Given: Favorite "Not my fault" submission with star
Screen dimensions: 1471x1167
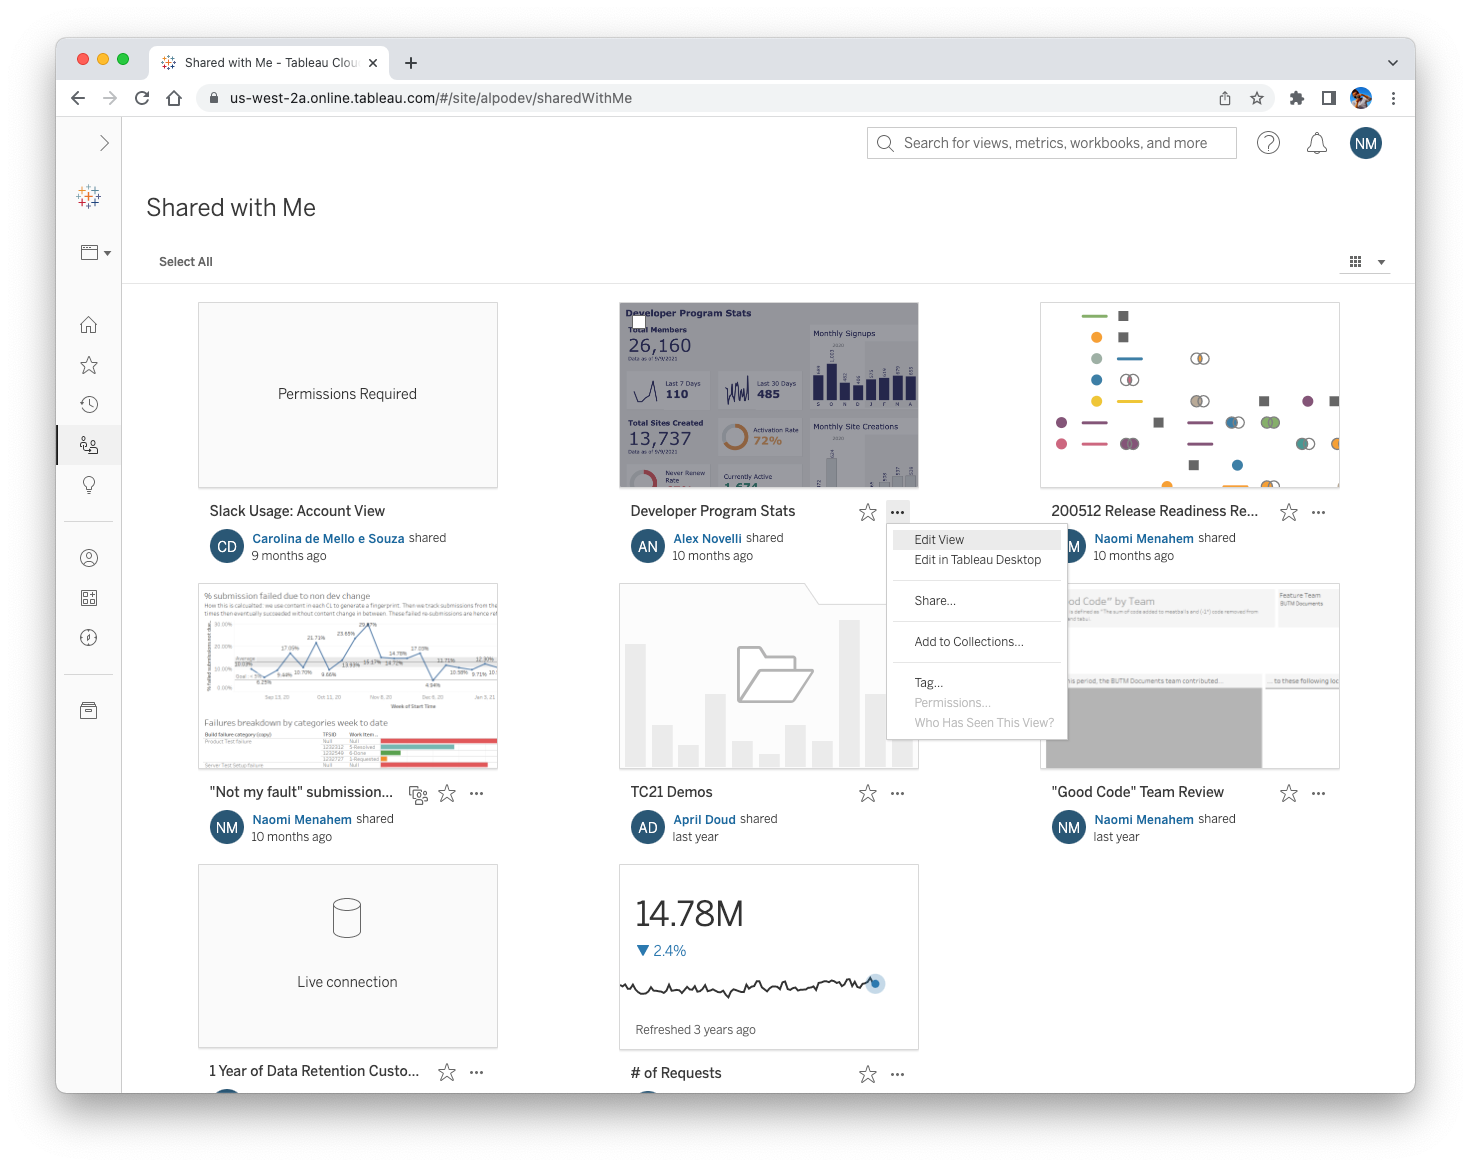Looking at the screenshot, I should point(447,794).
